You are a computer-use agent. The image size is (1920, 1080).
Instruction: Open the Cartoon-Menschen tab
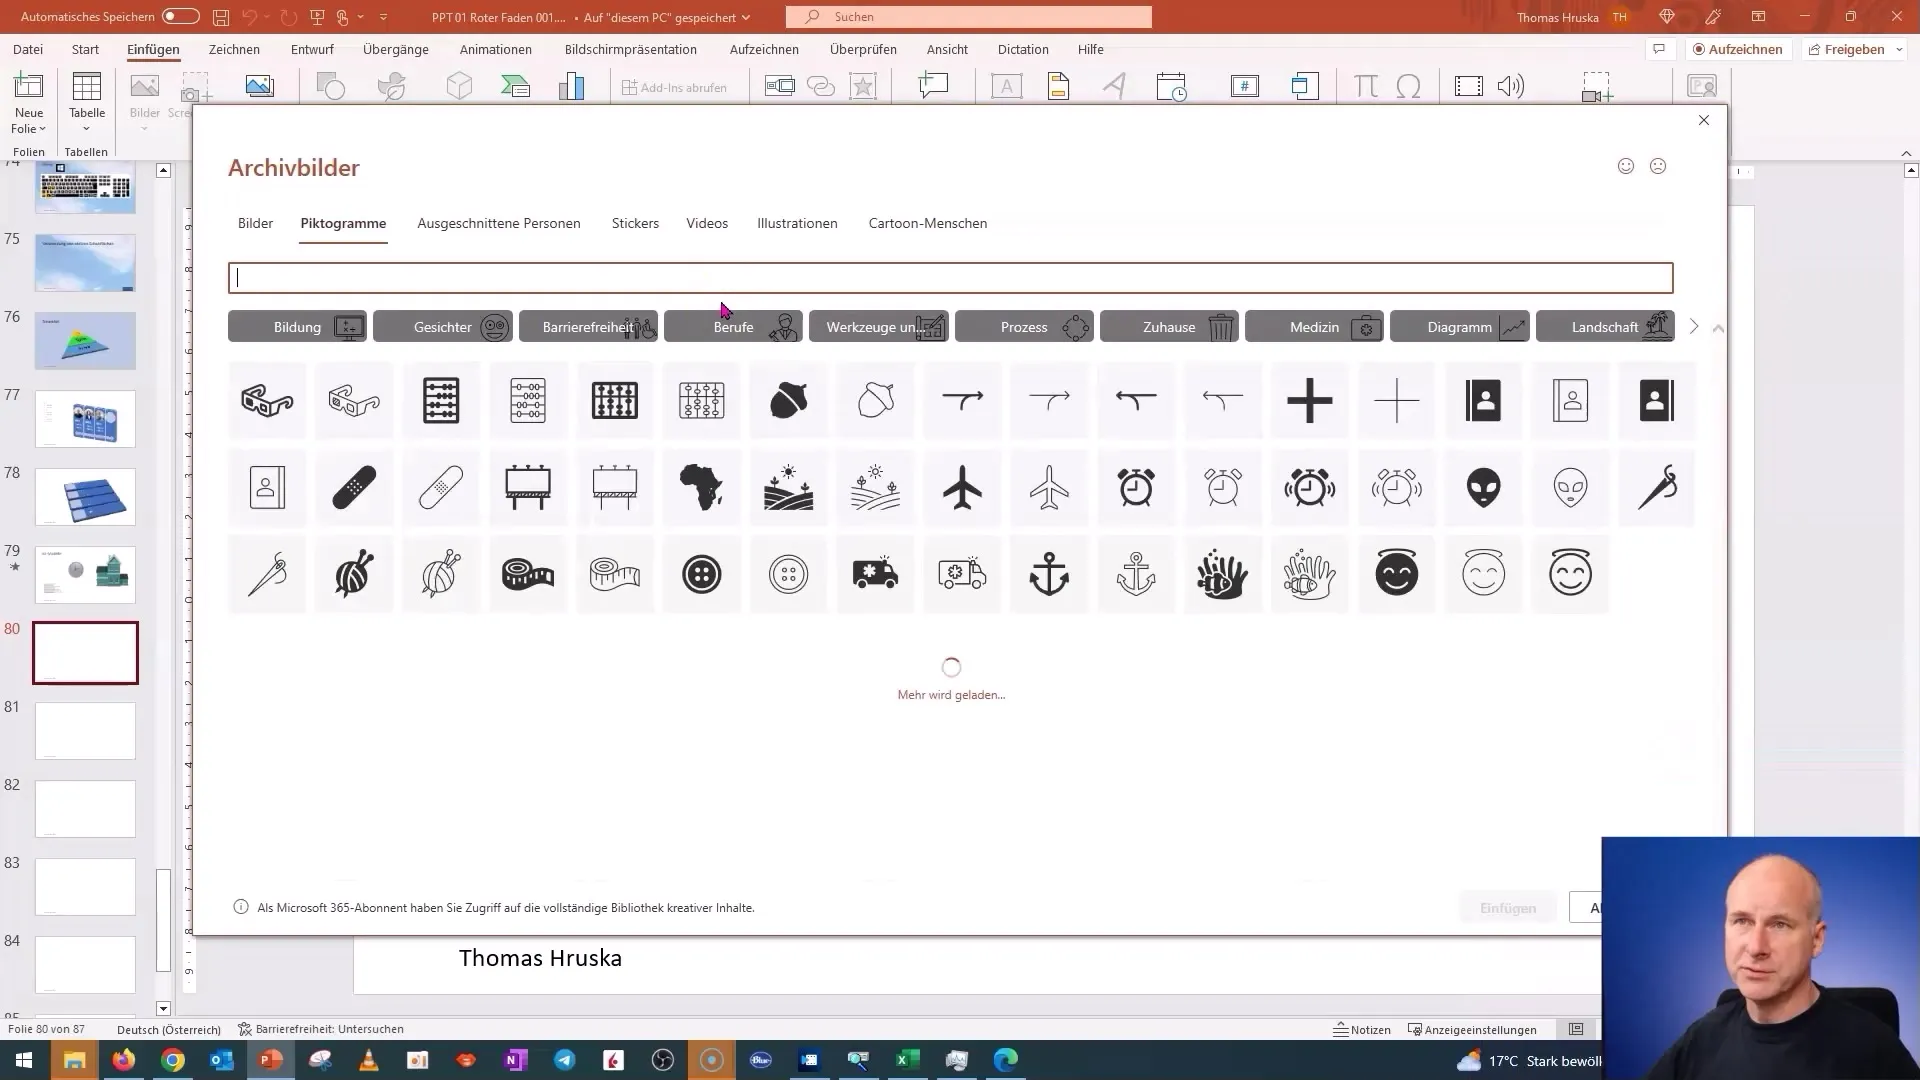928,223
